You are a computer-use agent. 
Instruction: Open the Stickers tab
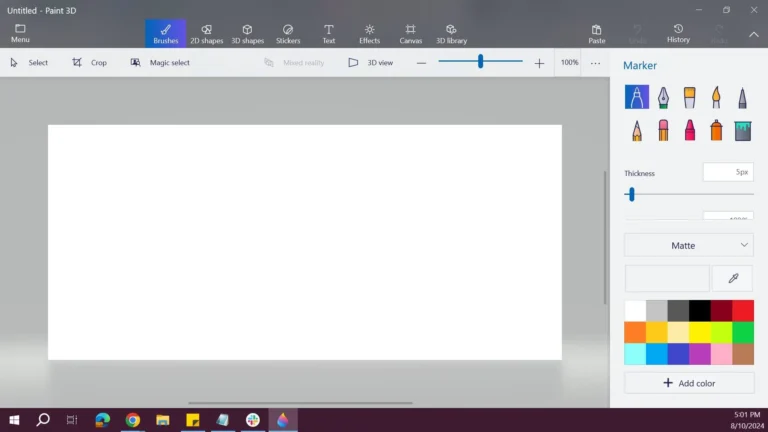pos(288,34)
